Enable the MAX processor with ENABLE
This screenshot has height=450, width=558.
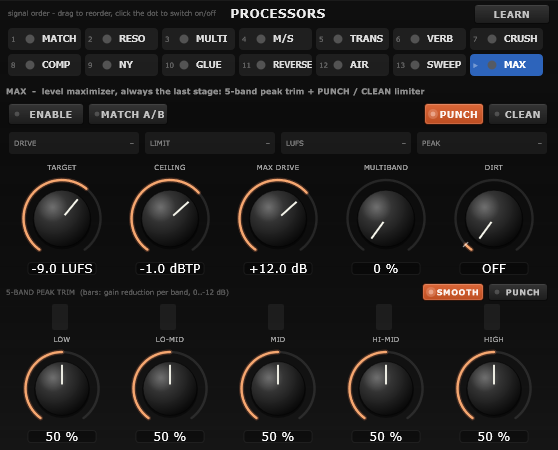pos(46,114)
